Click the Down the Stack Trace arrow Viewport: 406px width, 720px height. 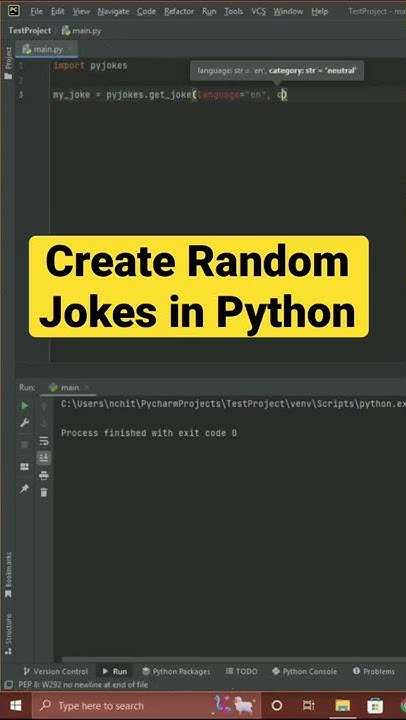click(44, 423)
